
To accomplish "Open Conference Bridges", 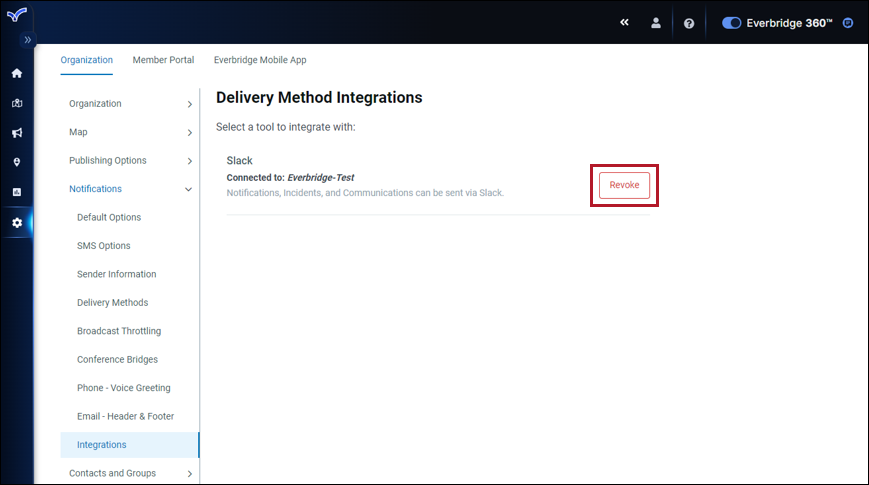I will tap(117, 359).
